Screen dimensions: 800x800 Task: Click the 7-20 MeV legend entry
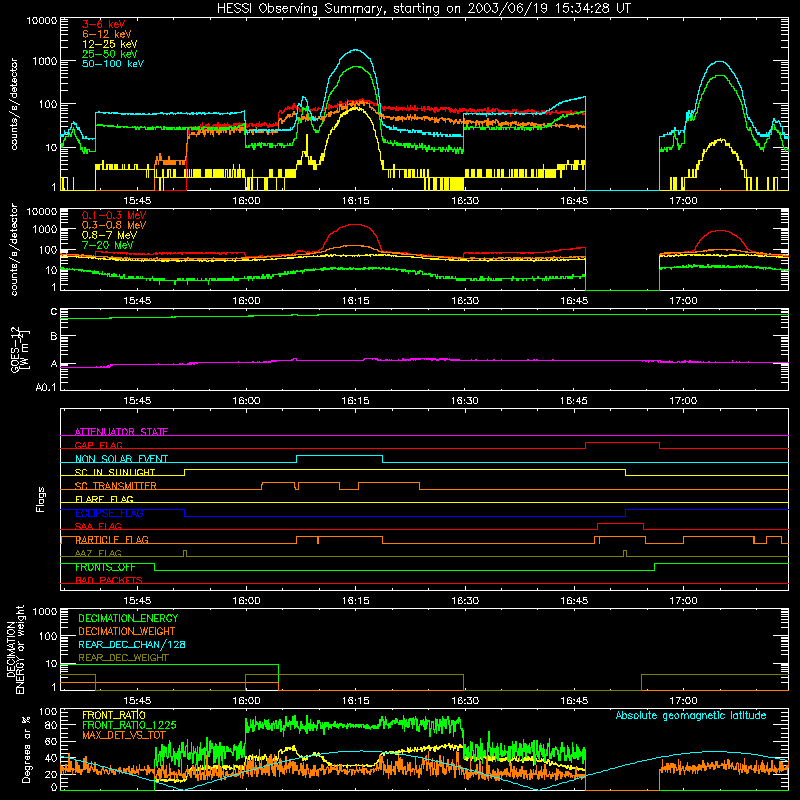(108, 245)
